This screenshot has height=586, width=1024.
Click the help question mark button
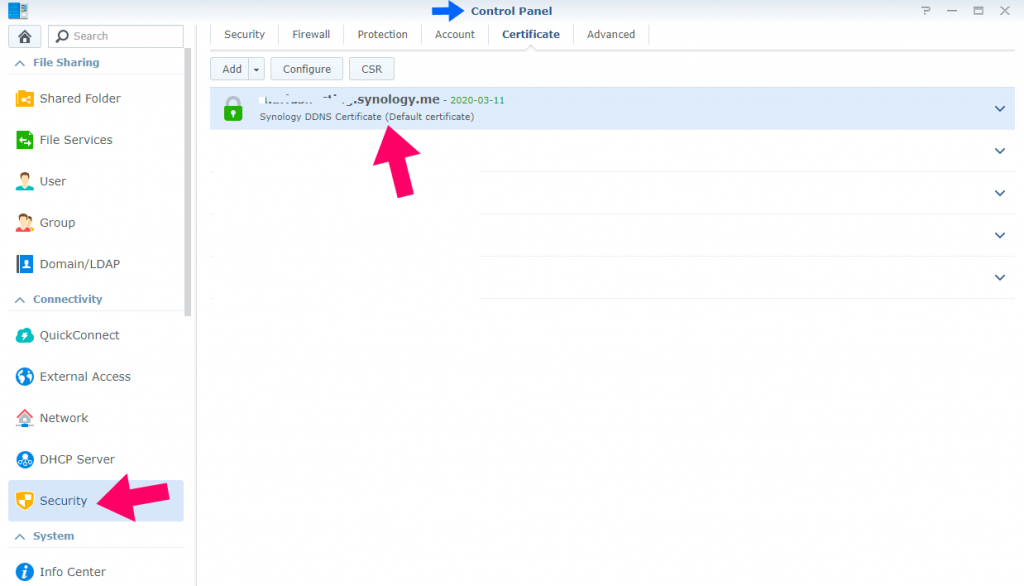pyautogui.click(x=925, y=11)
